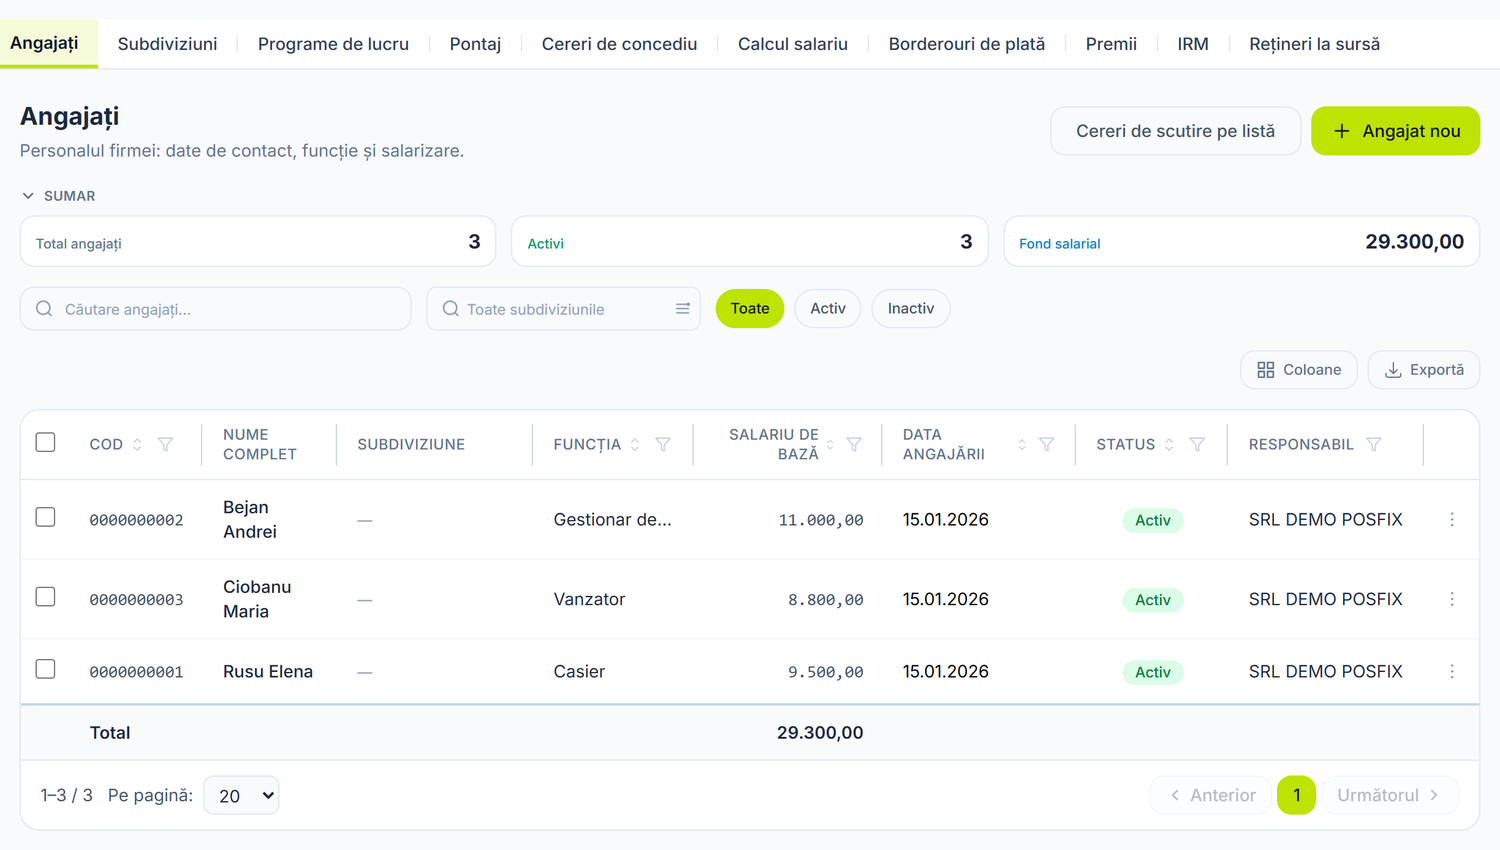The height and width of the screenshot is (850, 1500).
Task: Sort by DATA ANGAJĂRII column
Action: [1022, 444]
